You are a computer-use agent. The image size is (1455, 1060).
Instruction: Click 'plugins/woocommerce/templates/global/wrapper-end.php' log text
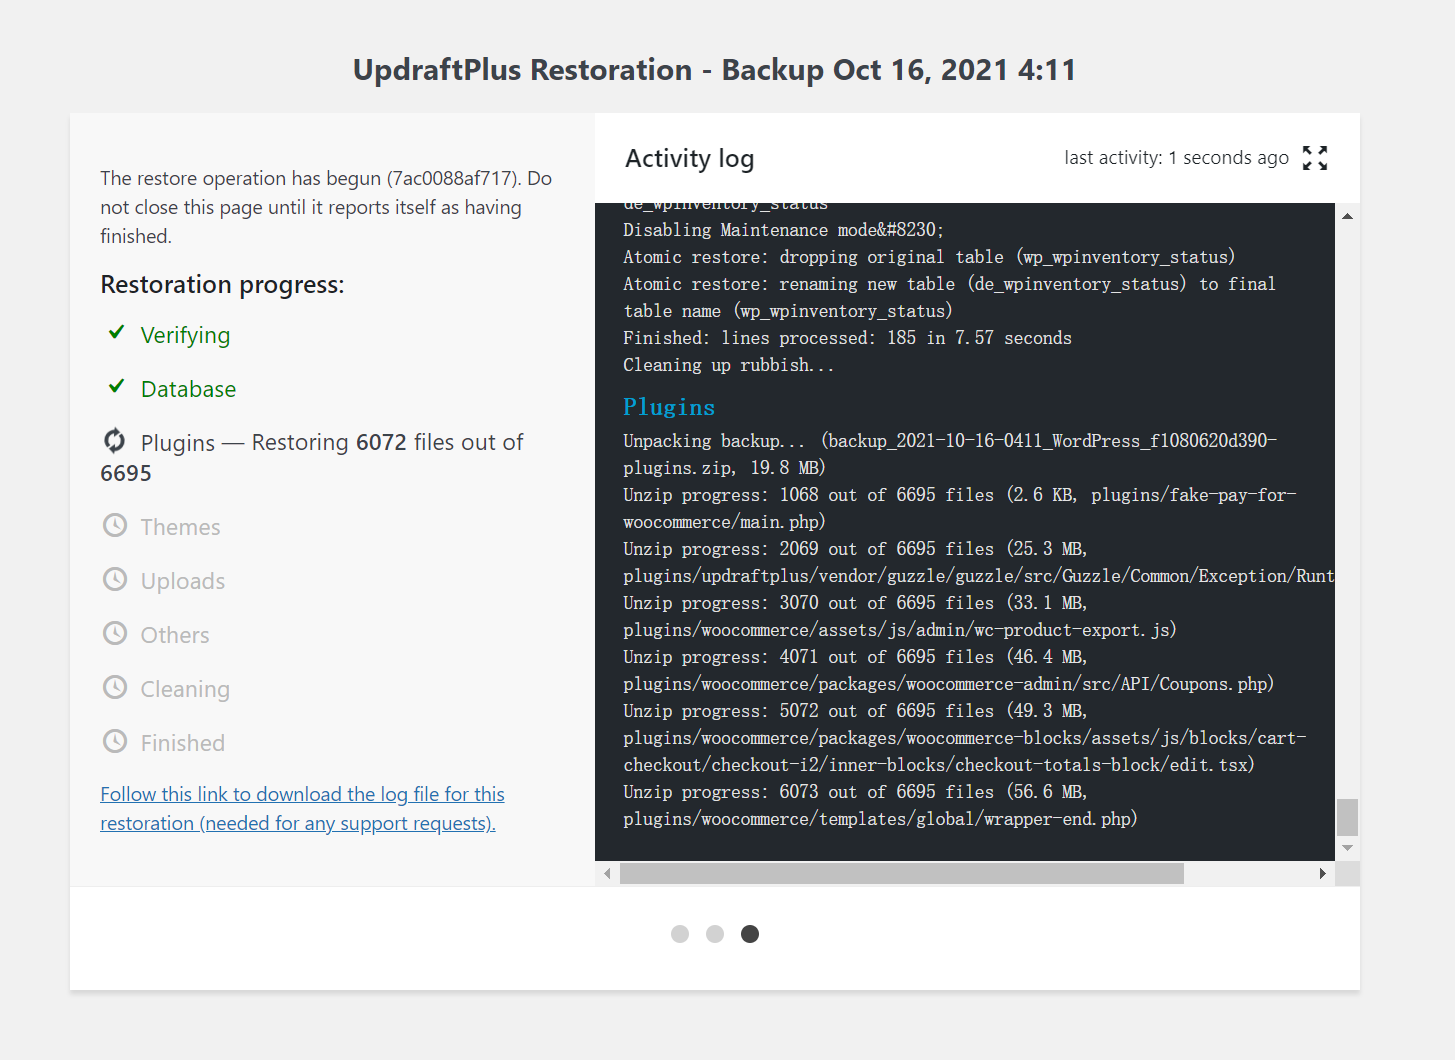880,819
